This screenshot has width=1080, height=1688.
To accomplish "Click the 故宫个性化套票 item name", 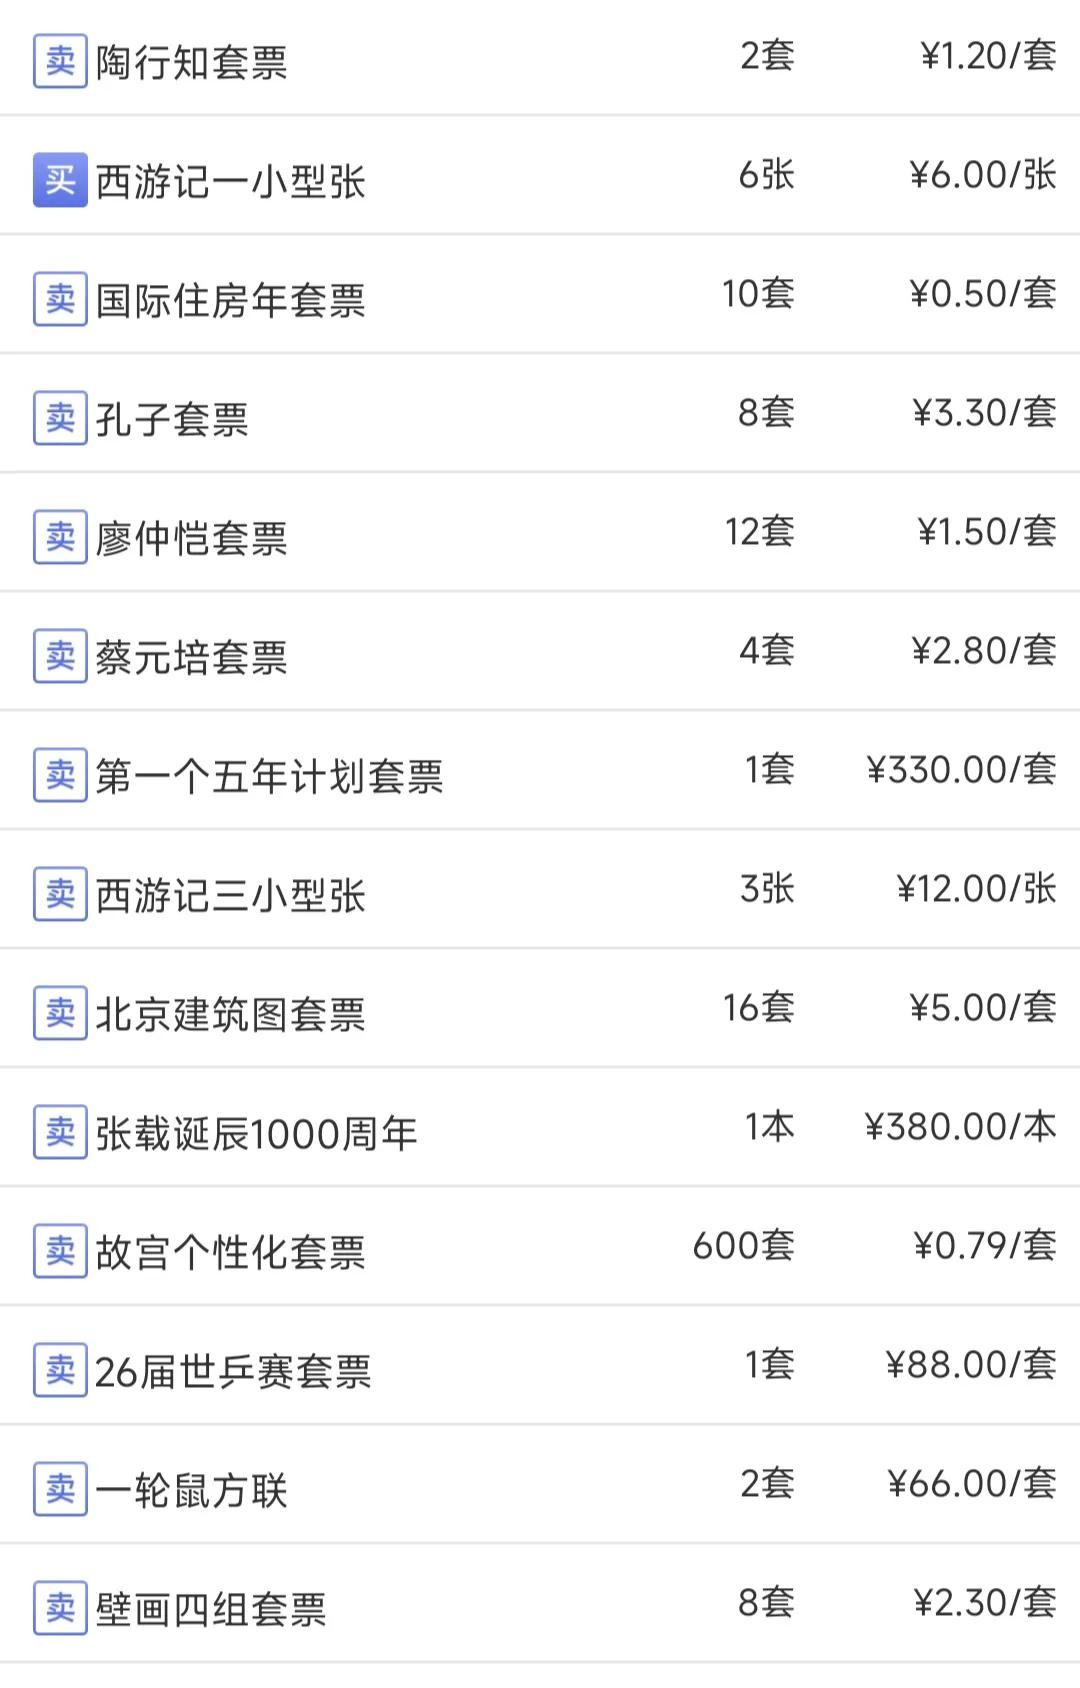I will (230, 1252).
